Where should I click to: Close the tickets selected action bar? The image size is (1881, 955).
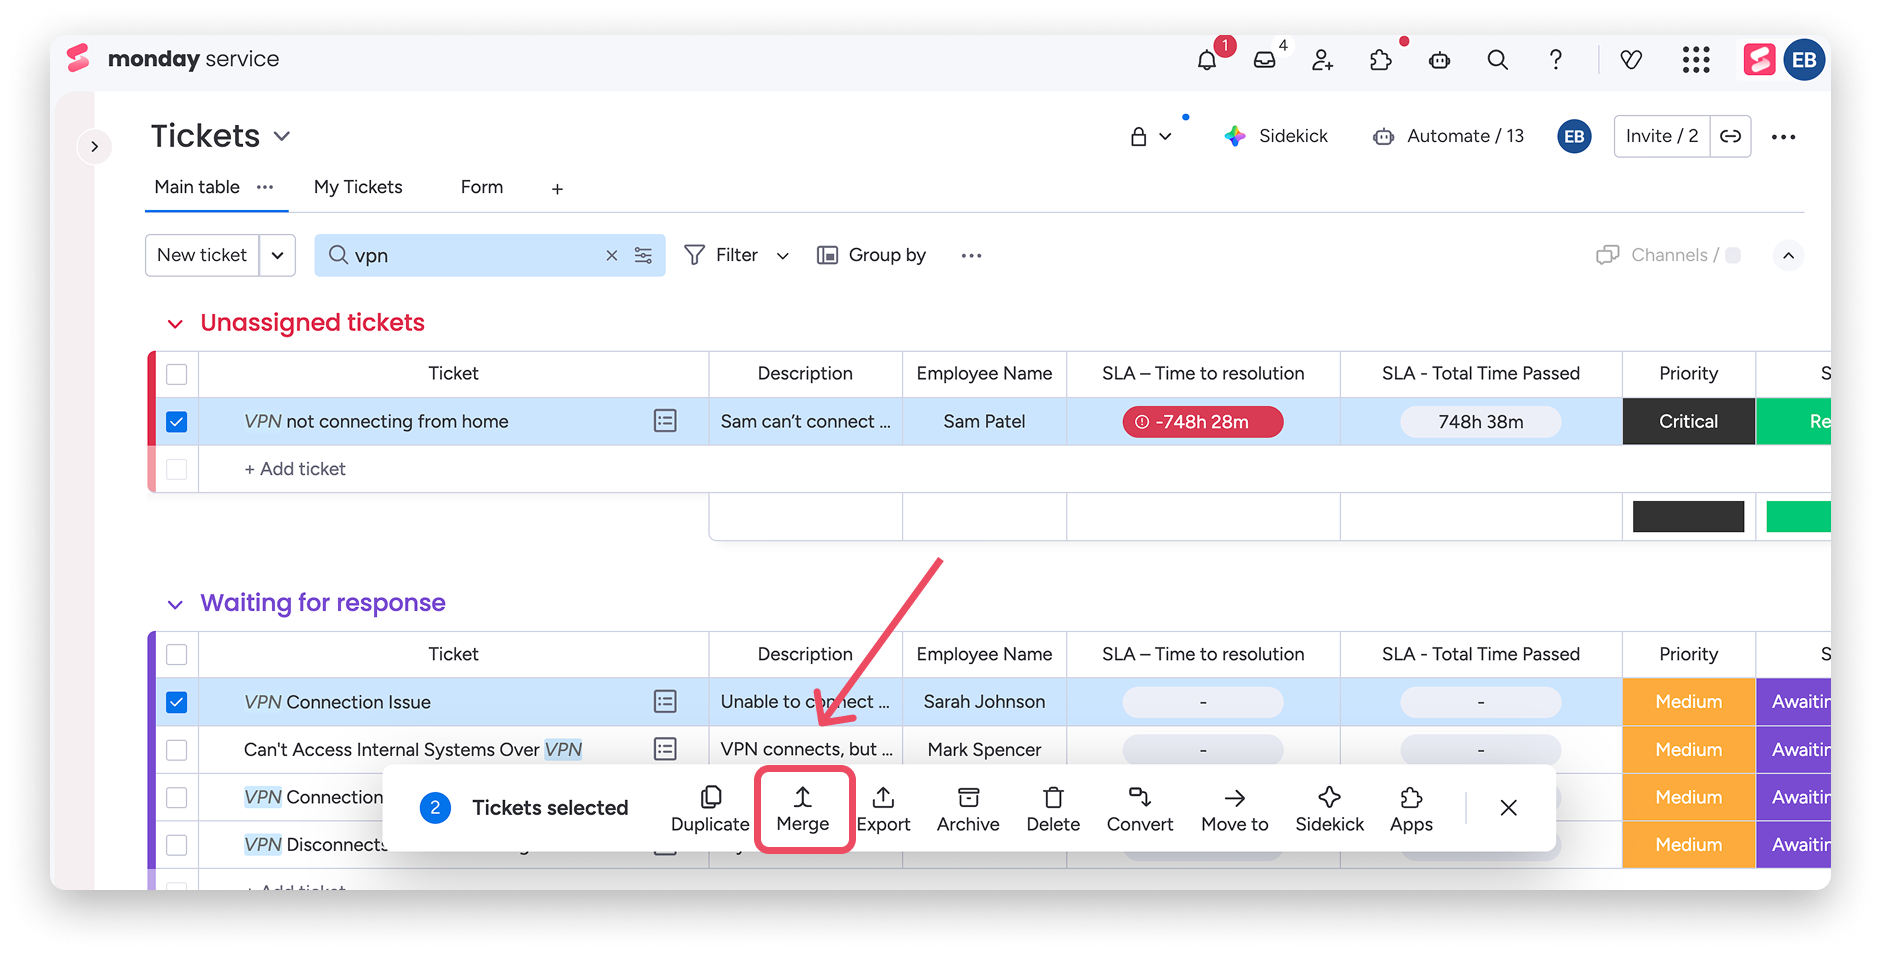(x=1509, y=808)
